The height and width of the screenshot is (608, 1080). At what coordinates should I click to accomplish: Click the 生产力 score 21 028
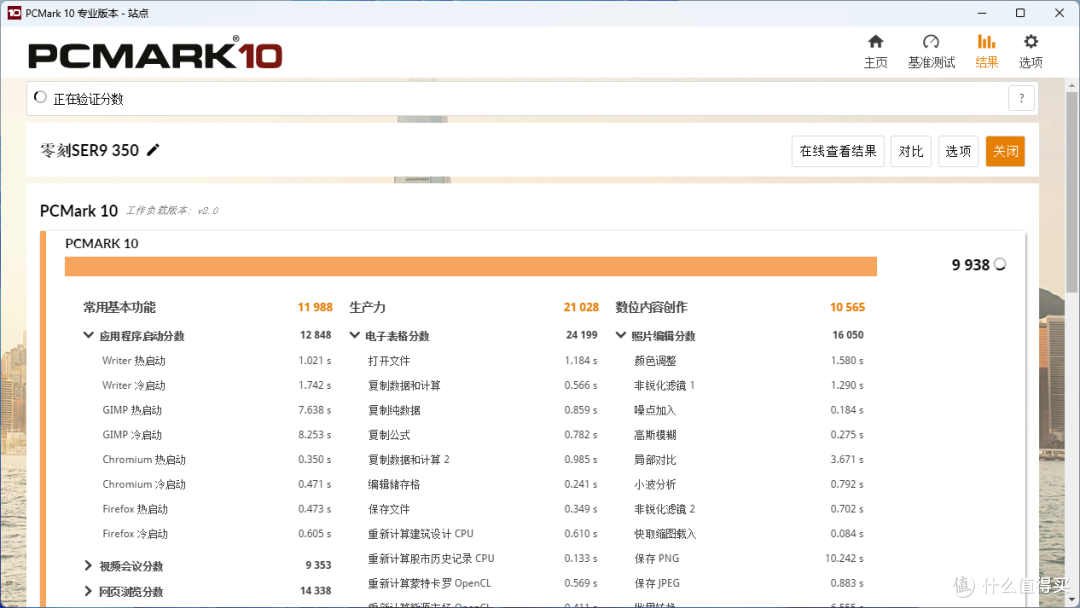pos(581,307)
